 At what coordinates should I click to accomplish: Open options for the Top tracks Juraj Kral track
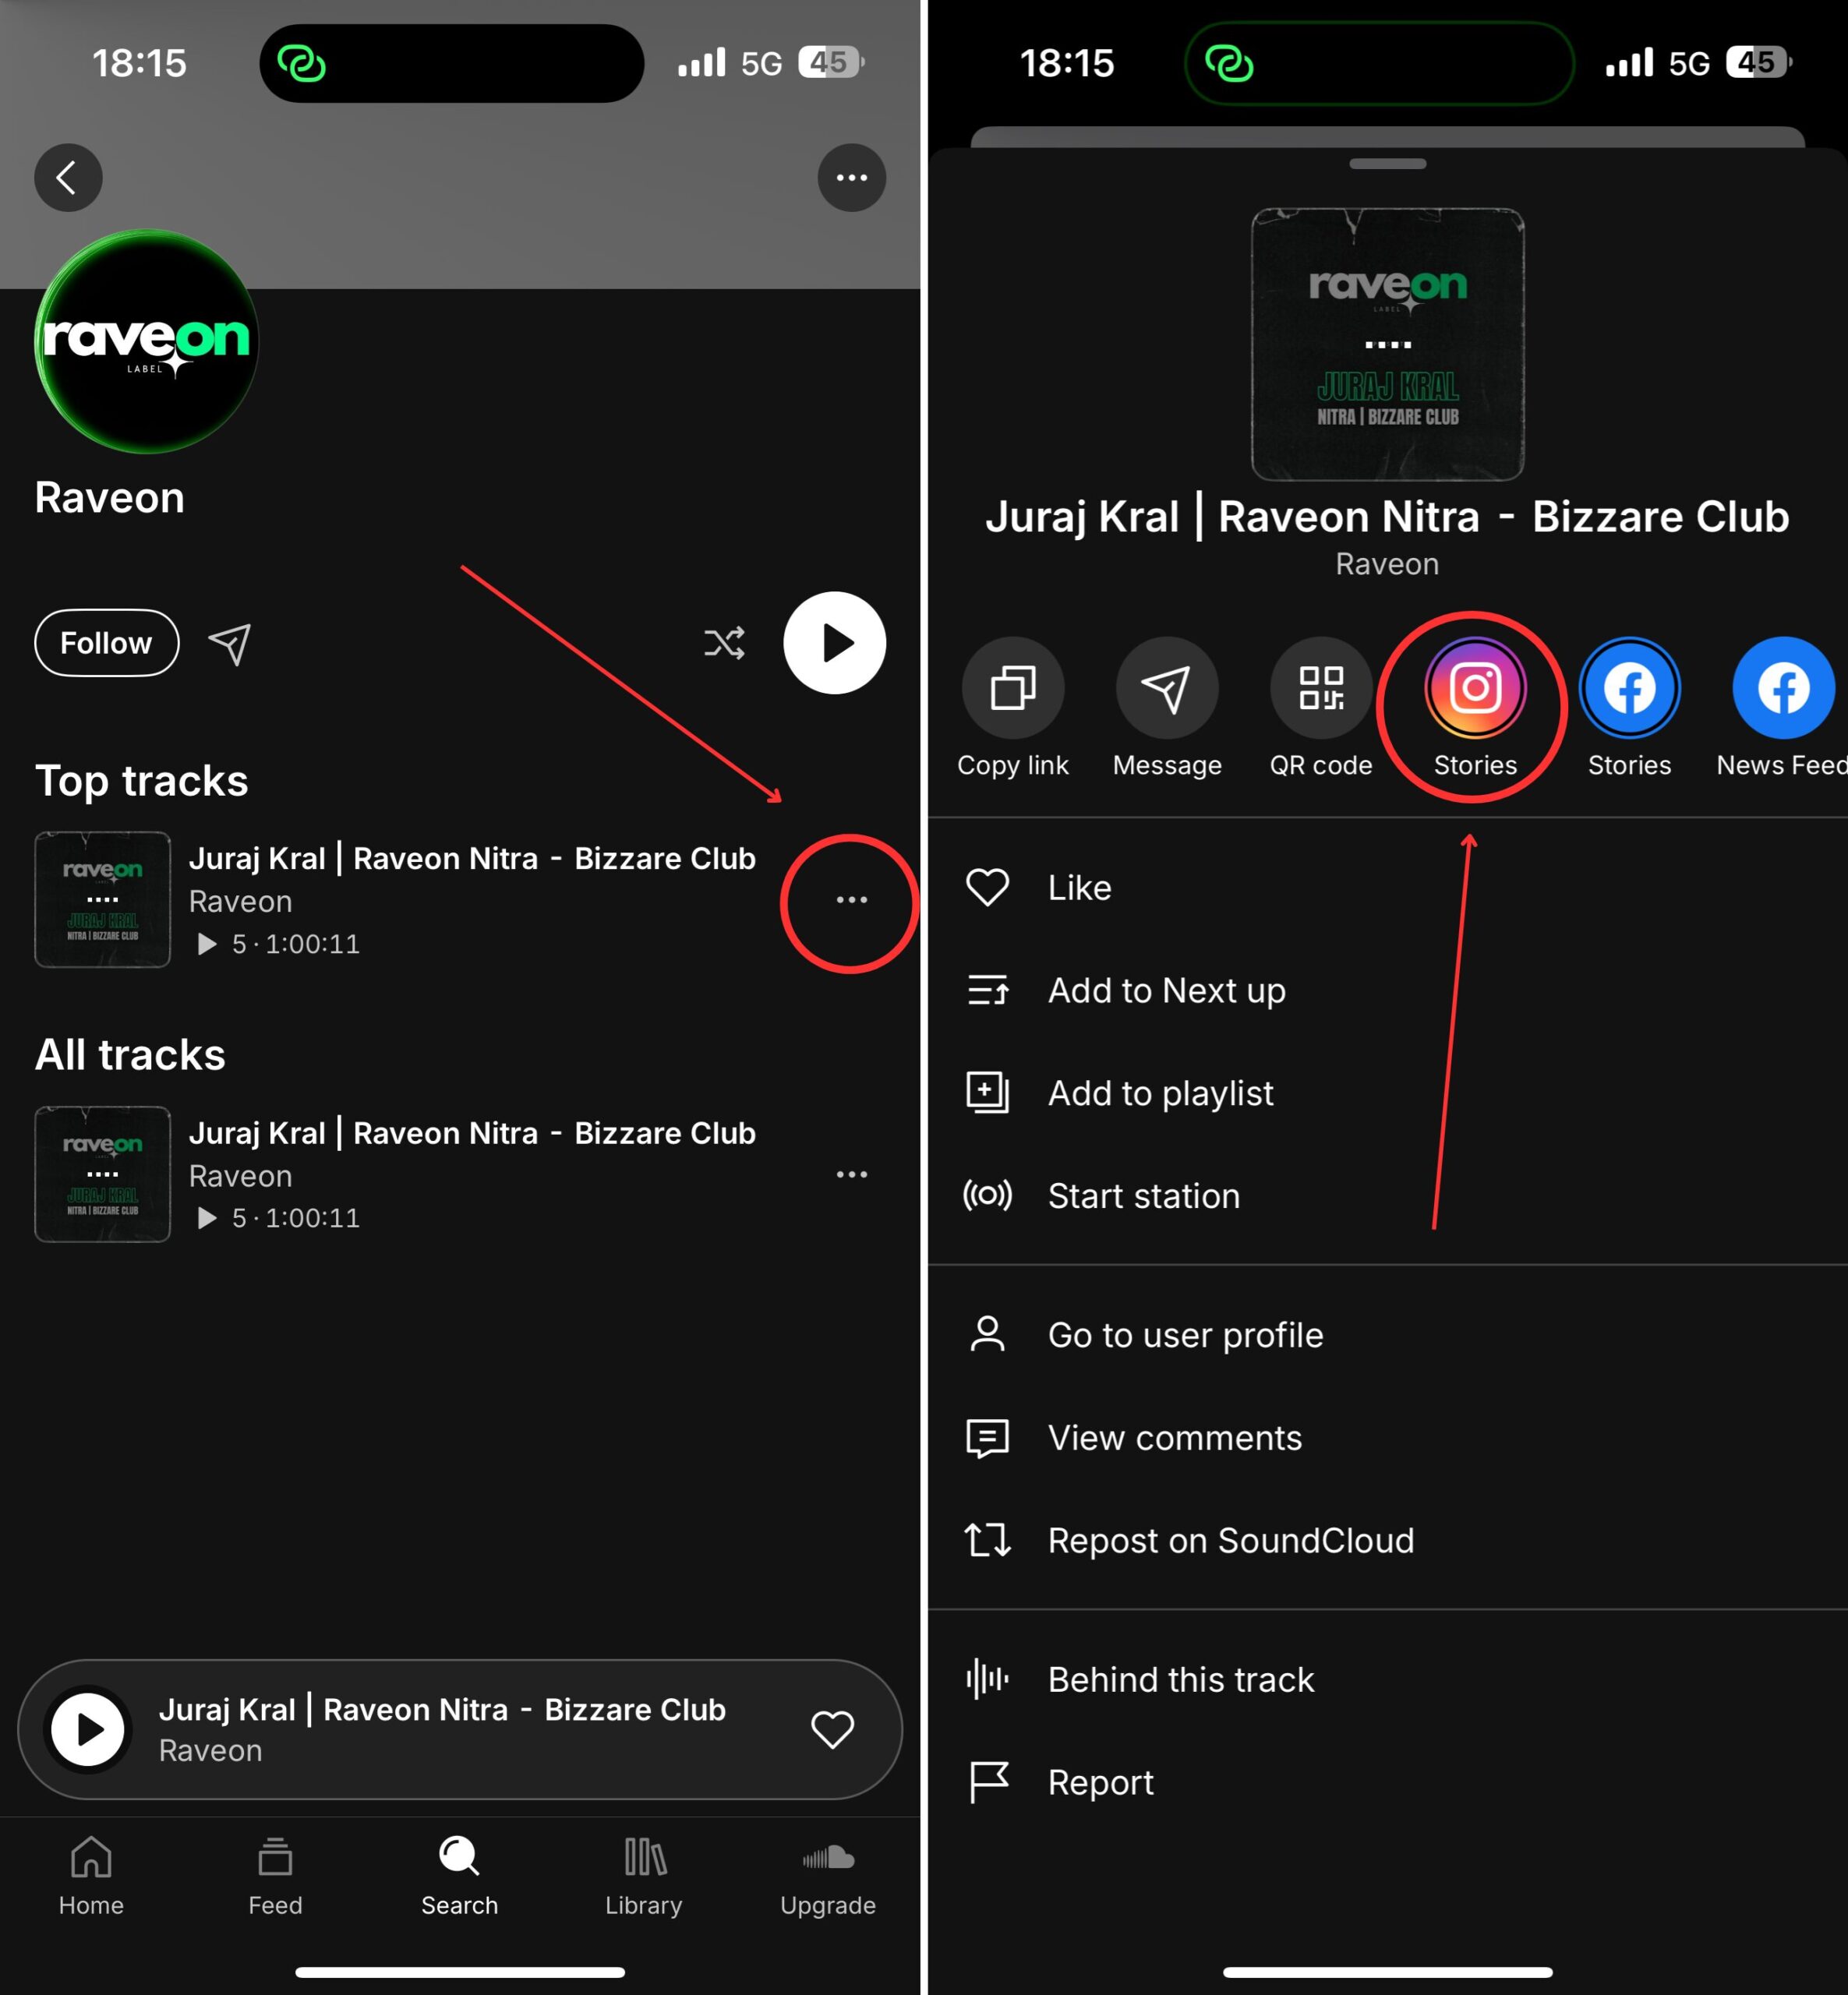851,900
